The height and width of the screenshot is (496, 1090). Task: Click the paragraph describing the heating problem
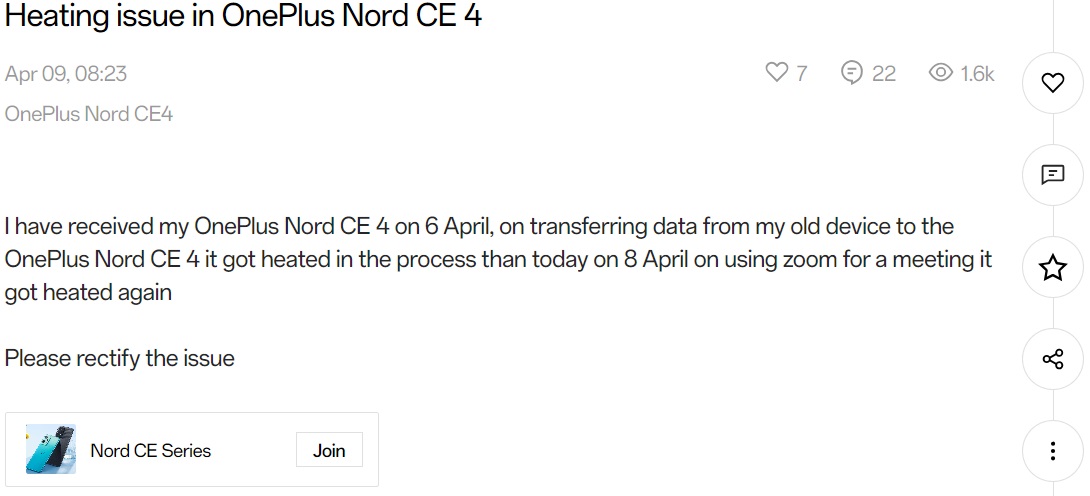coord(498,259)
